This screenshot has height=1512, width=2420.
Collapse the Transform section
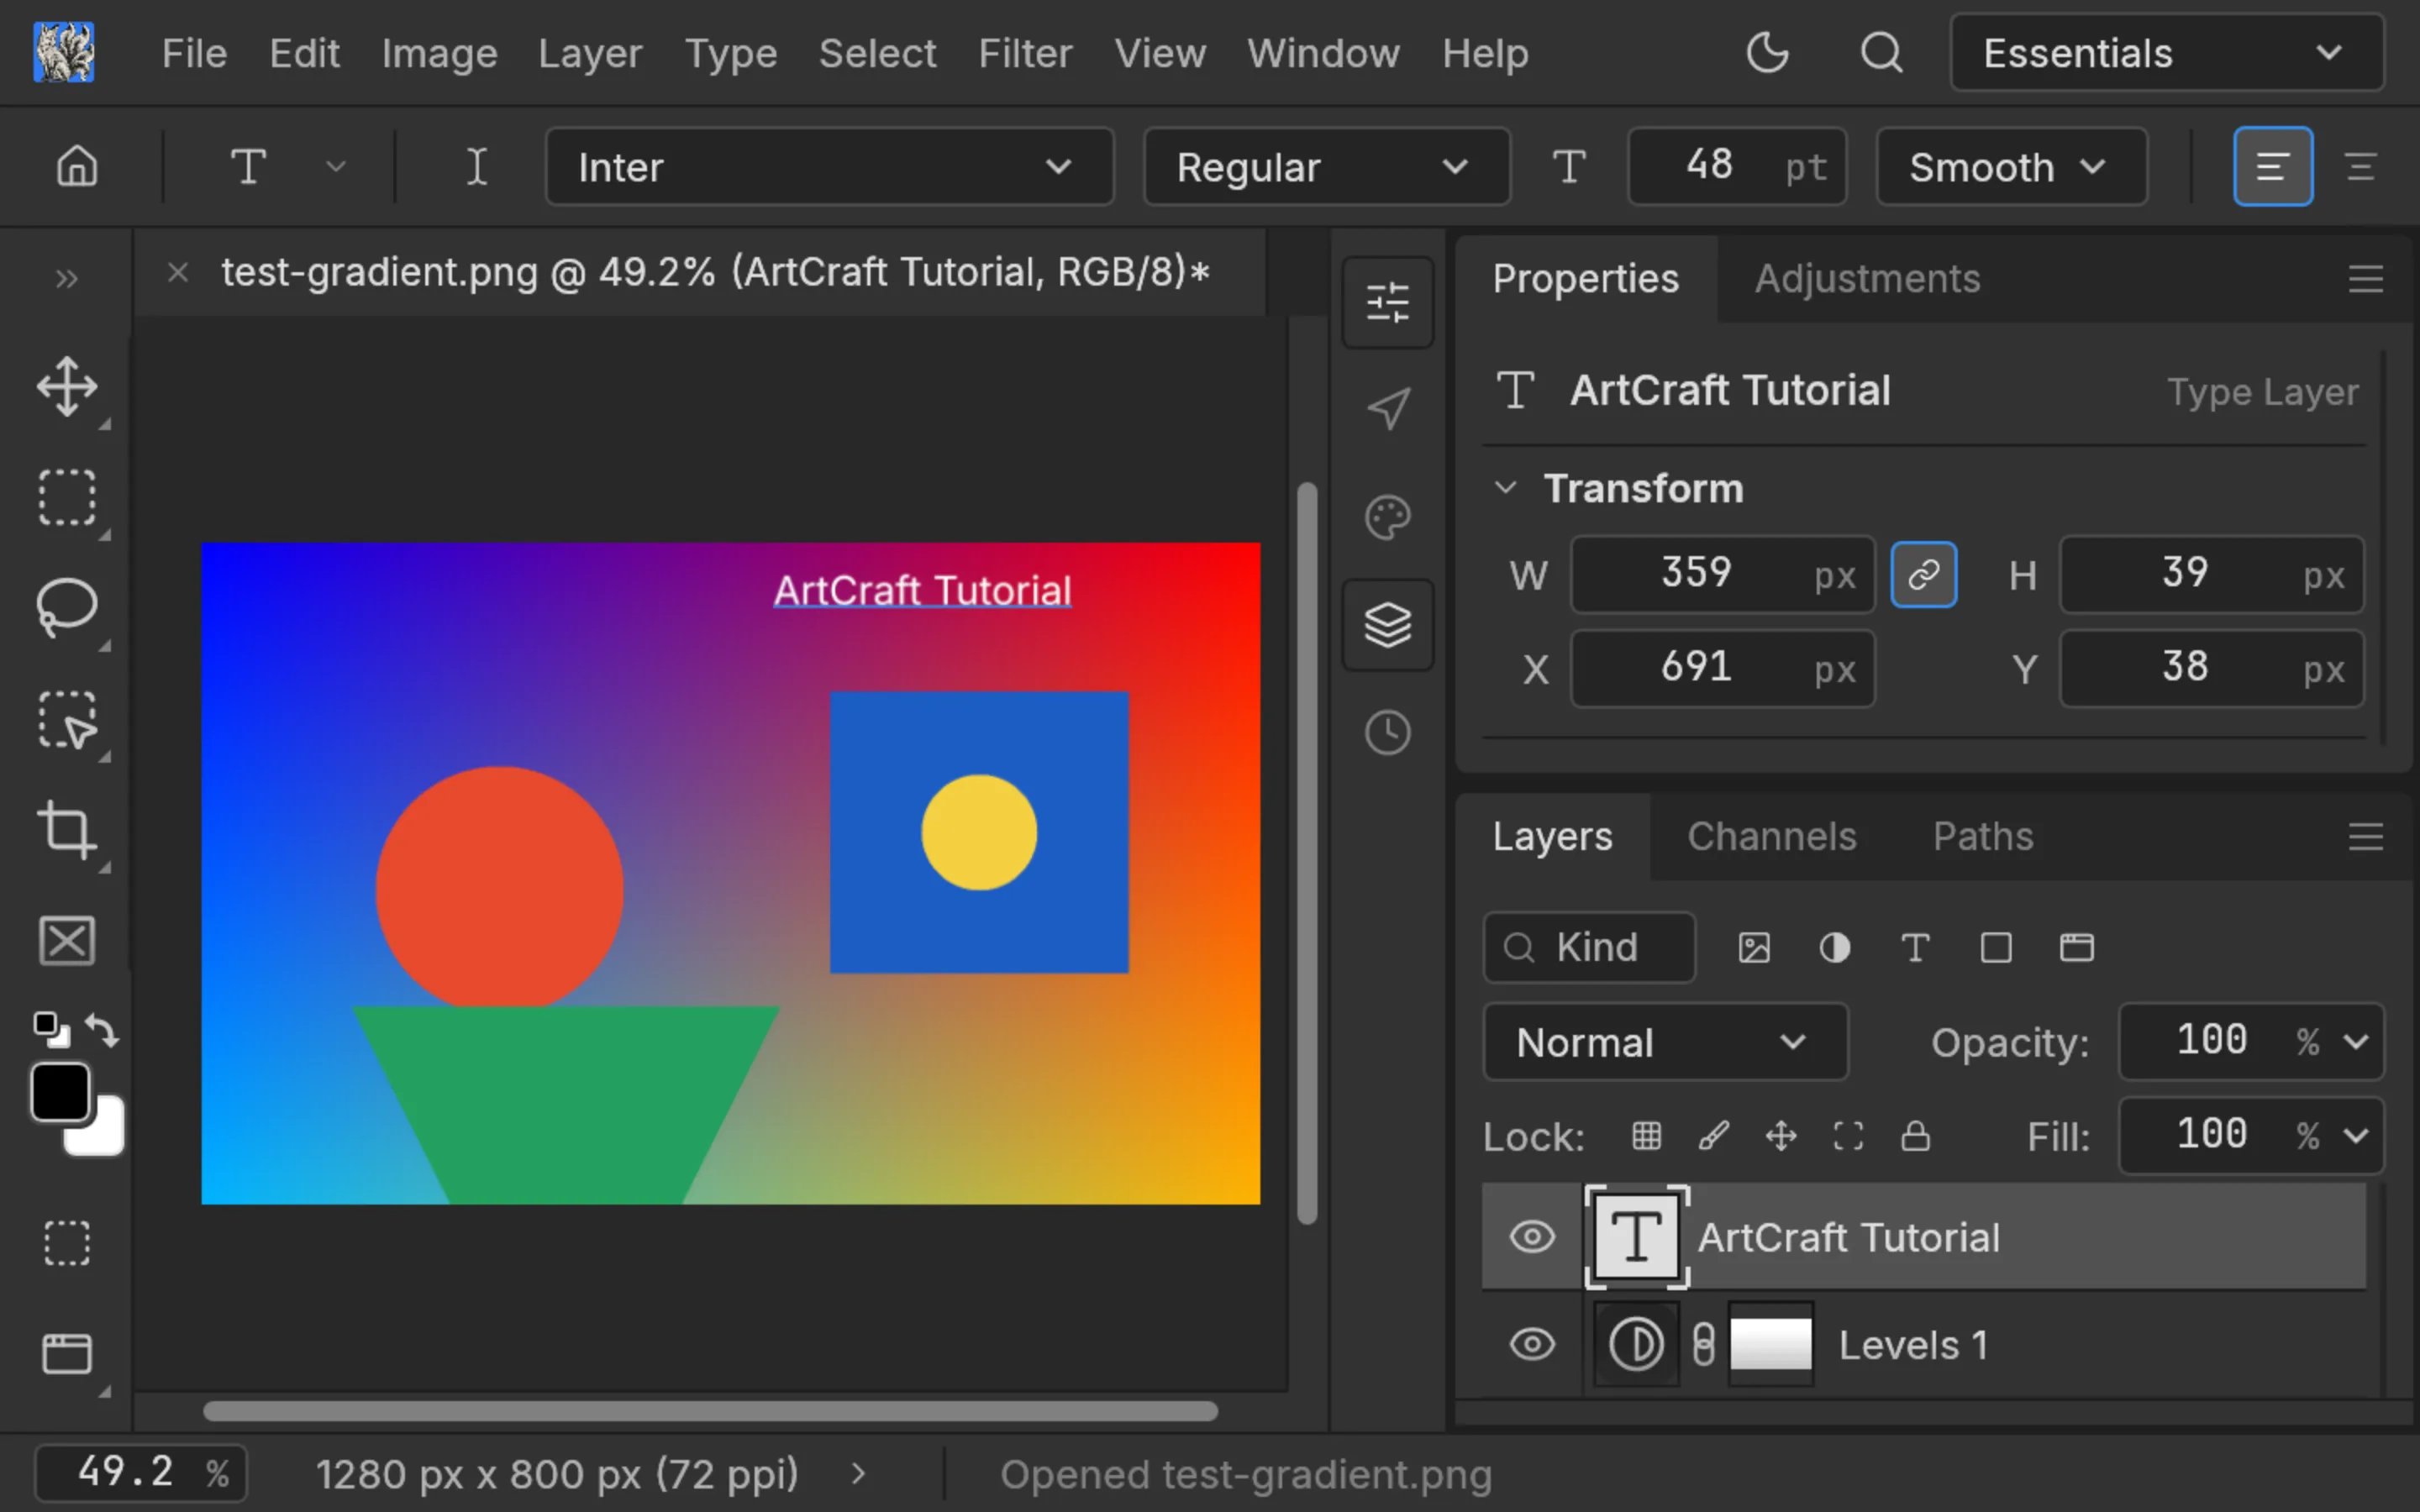pyautogui.click(x=1505, y=488)
